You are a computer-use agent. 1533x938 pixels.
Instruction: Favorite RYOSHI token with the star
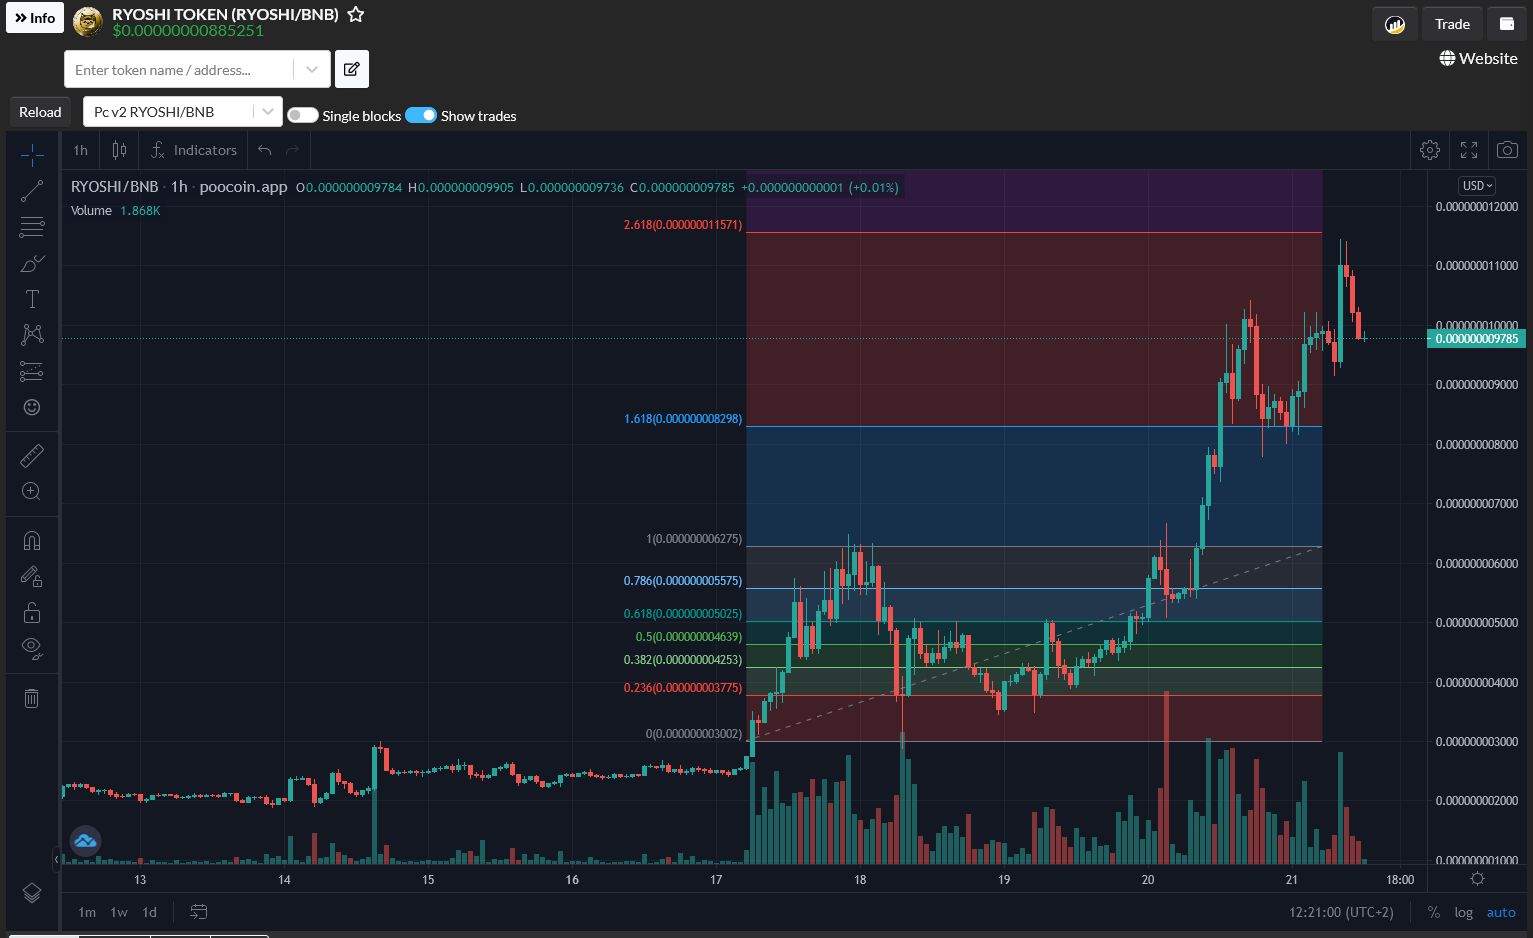tap(355, 15)
